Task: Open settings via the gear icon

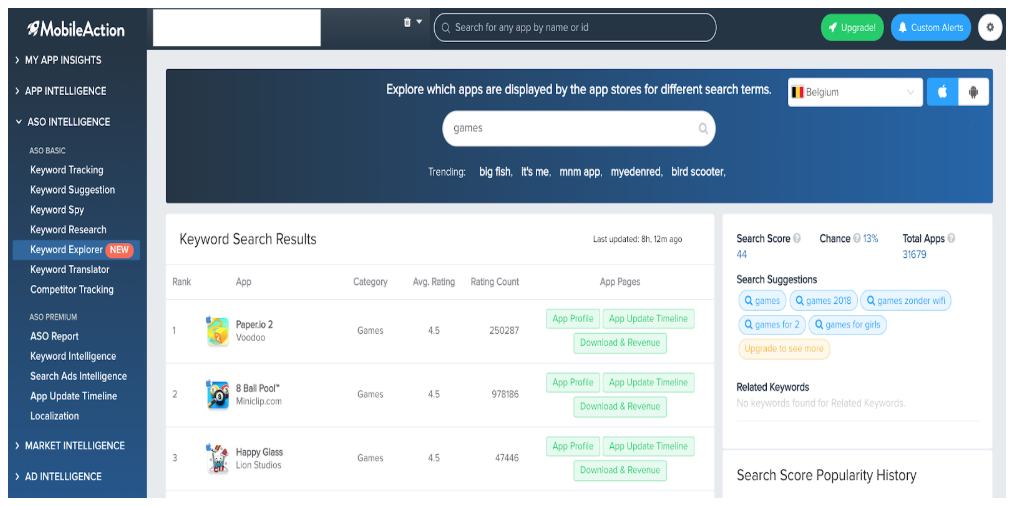Action: [x=990, y=27]
